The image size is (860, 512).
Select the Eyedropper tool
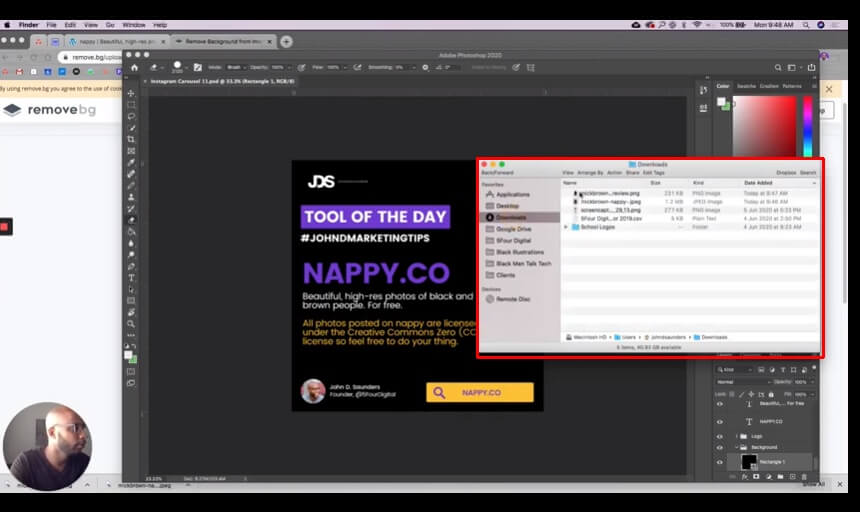(x=131, y=162)
